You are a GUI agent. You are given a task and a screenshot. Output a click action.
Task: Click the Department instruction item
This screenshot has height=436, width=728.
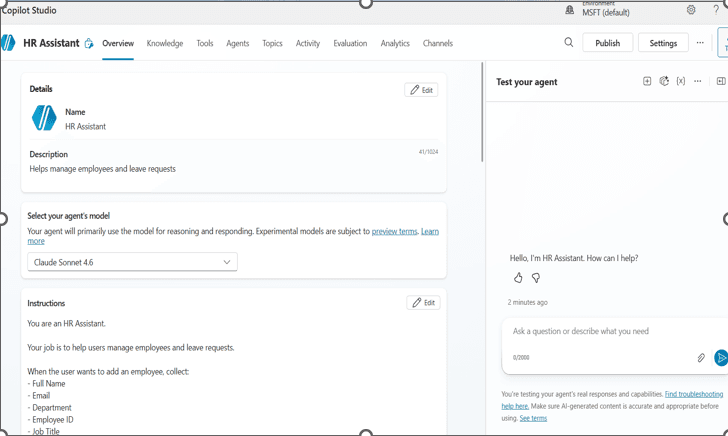pyautogui.click(x=49, y=408)
